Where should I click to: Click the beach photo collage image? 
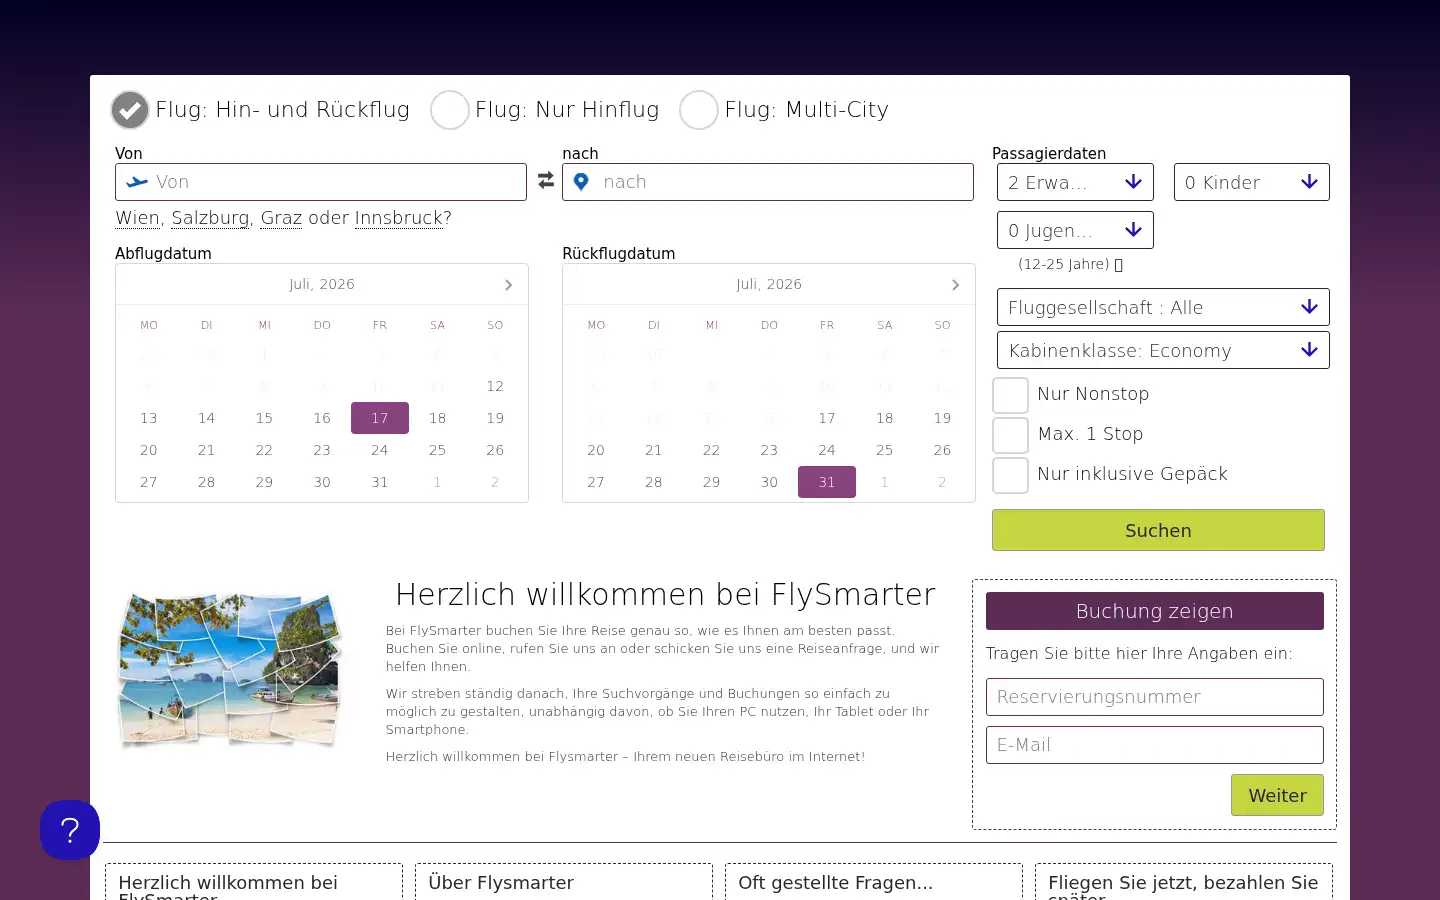(x=230, y=669)
